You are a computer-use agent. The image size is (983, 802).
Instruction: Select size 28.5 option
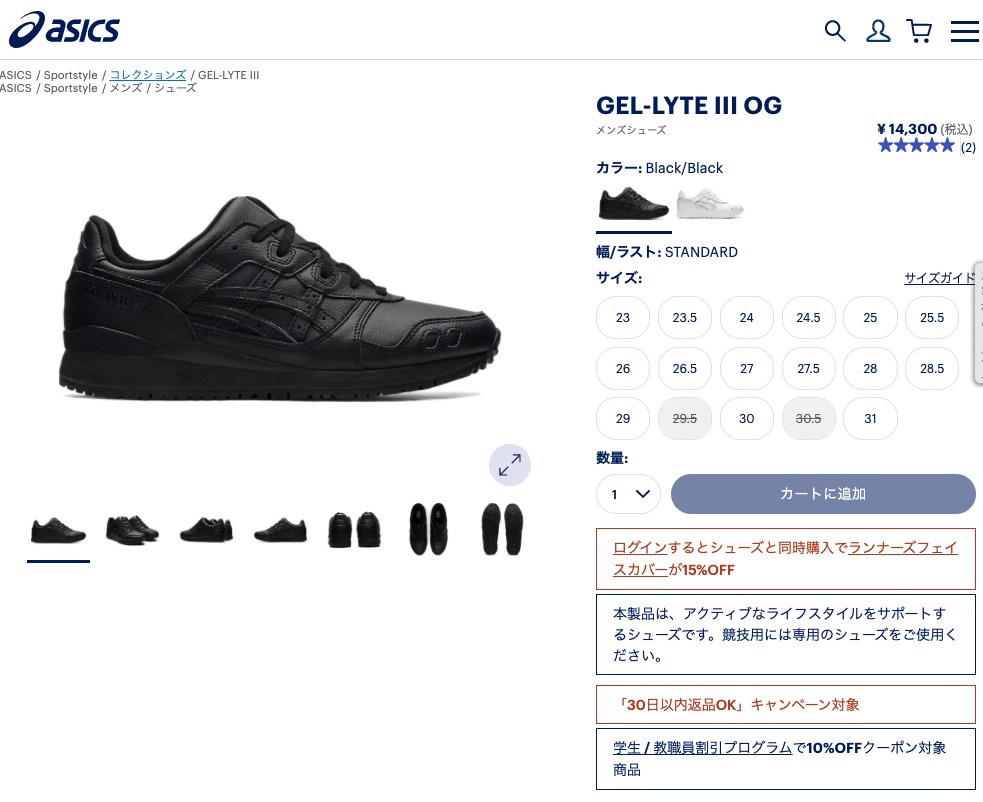[932, 368]
